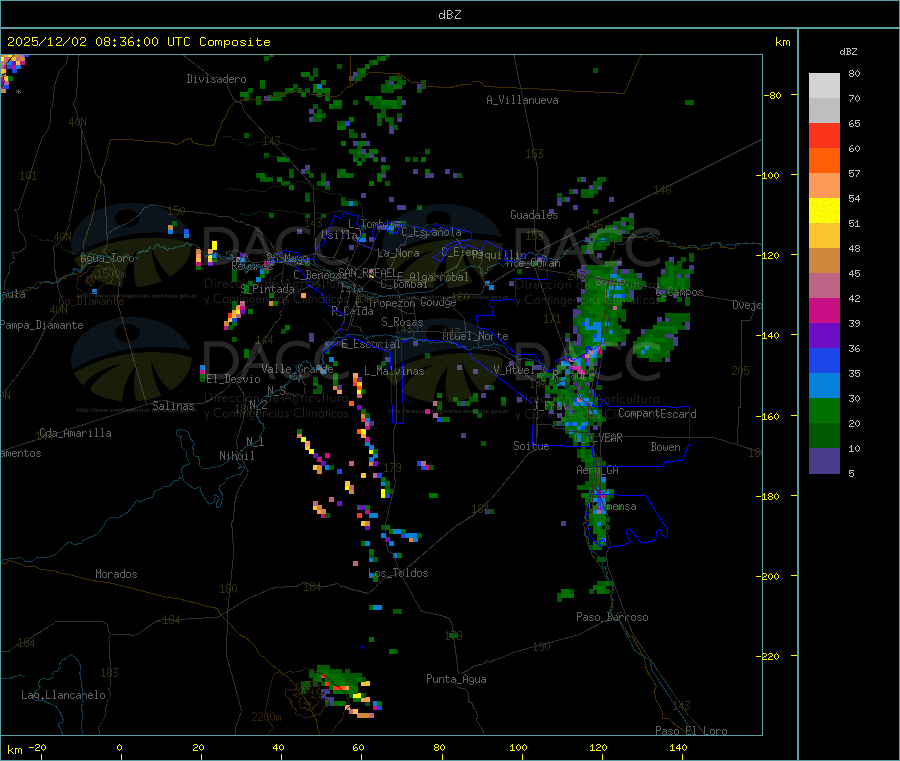Click the Bowen map label

coord(665,447)
